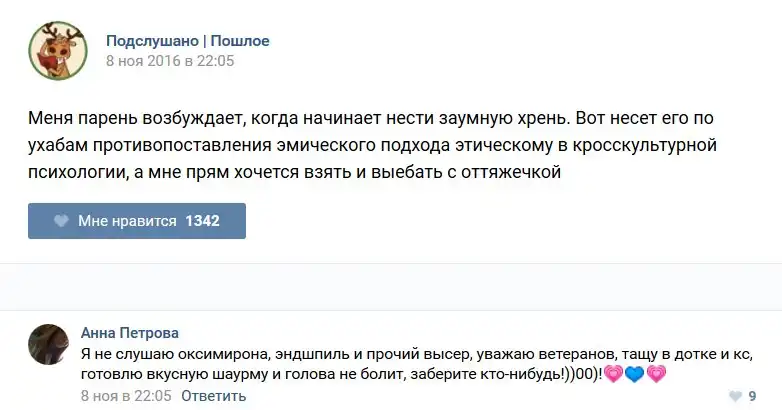The image size is (782, 410).
Task: Click the post's last line ending with оттяжечкой
Action: point(300,170)
